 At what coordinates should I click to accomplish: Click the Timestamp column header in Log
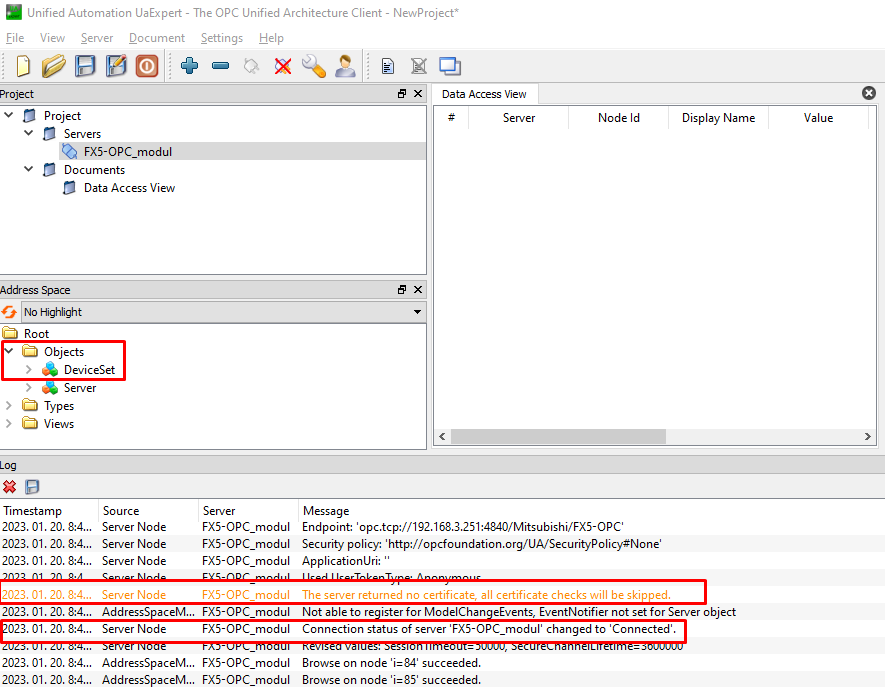50,510
